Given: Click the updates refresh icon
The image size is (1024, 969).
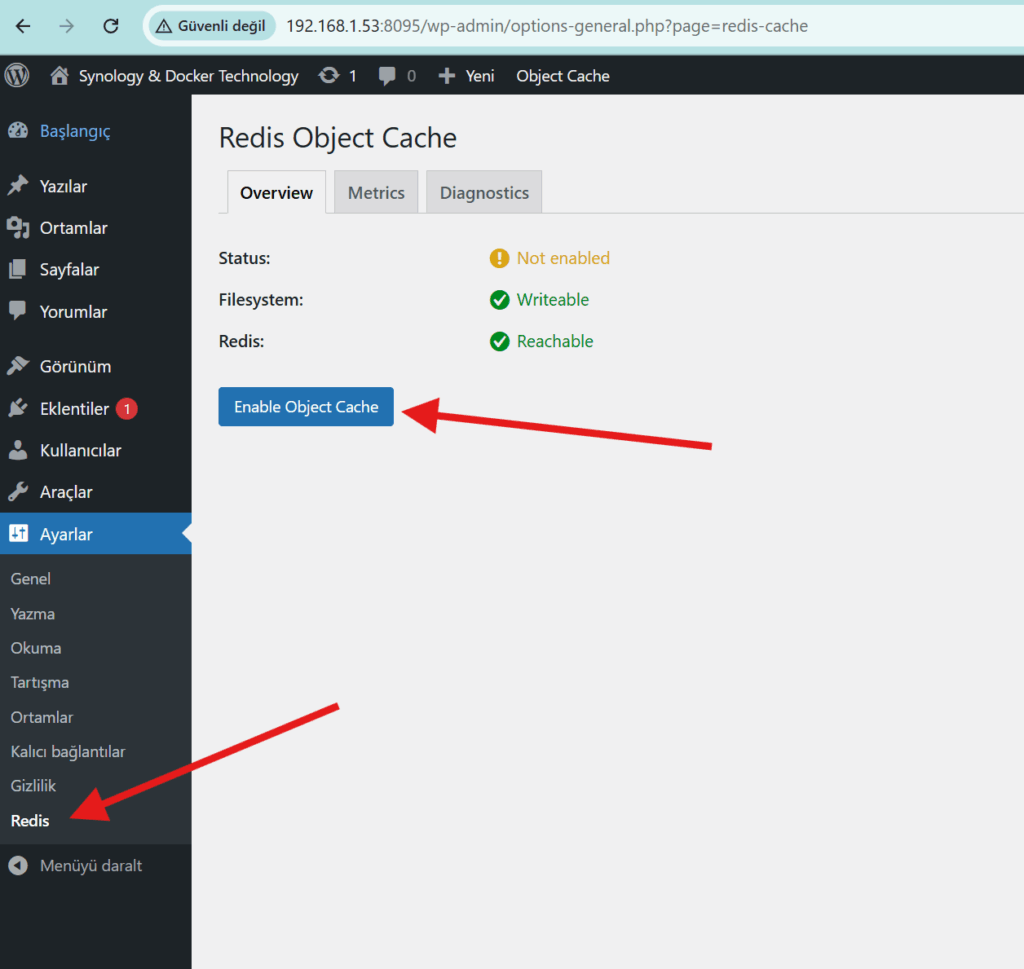Looking at the screenshot, I should [x=328, y=76].
